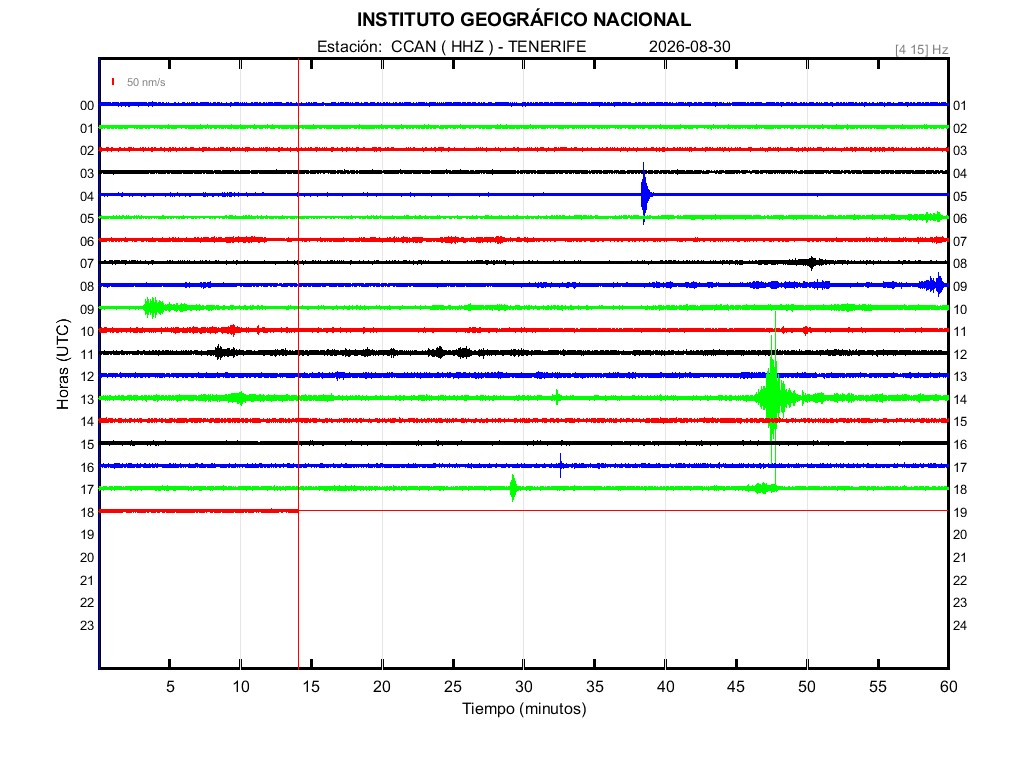
Task: Click the large green seismic event at hour 13
Action: point(774,396)
